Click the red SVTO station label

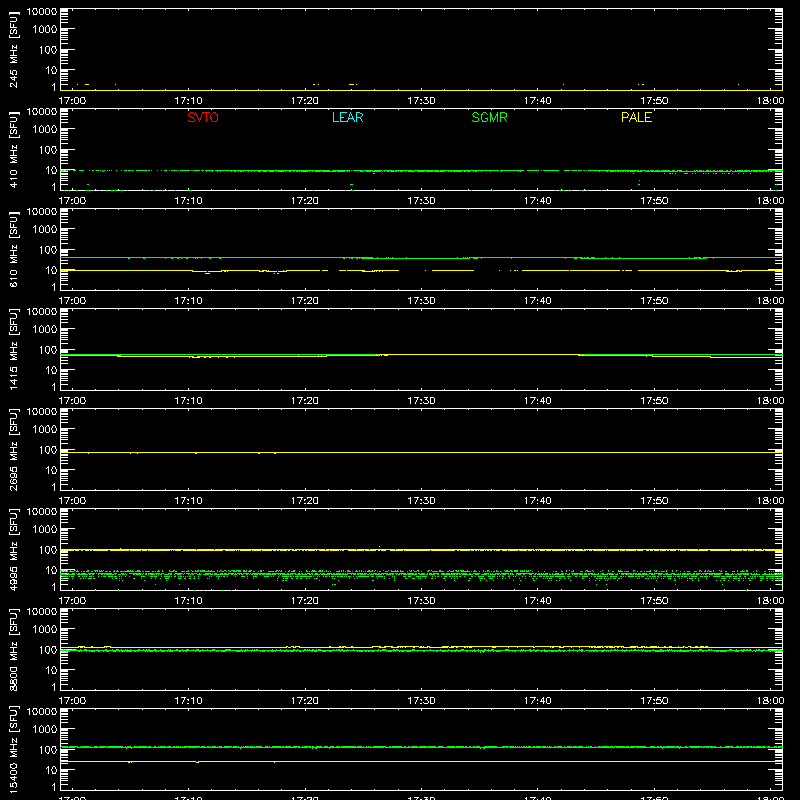(x=203, y=117)
